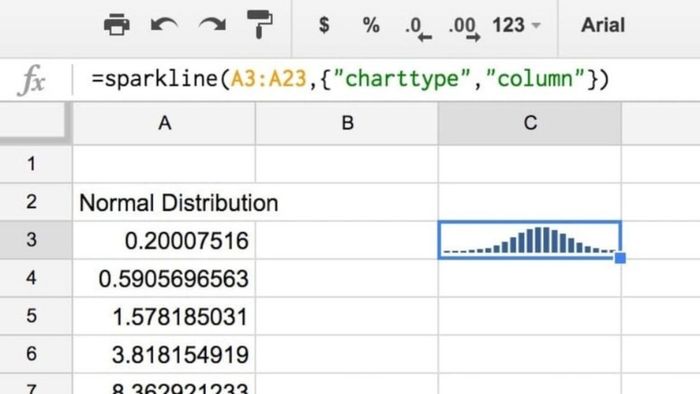Image resolution: width=700 pixels, height=394 pixels.
Task: Click the Undo arrow
Action: point(164,25)
